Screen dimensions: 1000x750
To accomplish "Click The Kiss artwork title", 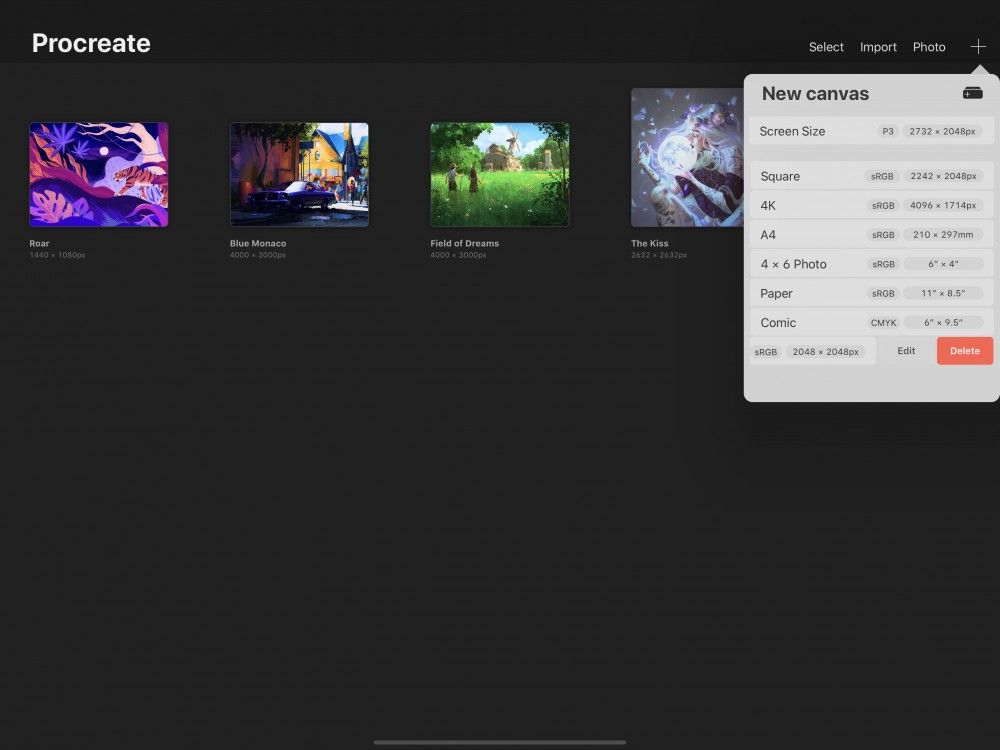I will click(x=649, y=243).
